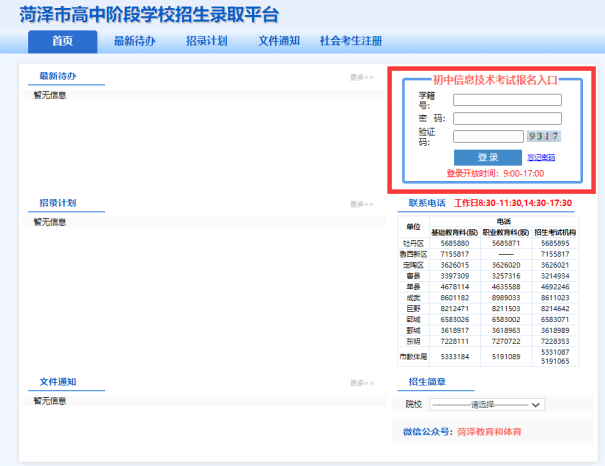Click phone number 8601182 in table

(x=455, y=298)
